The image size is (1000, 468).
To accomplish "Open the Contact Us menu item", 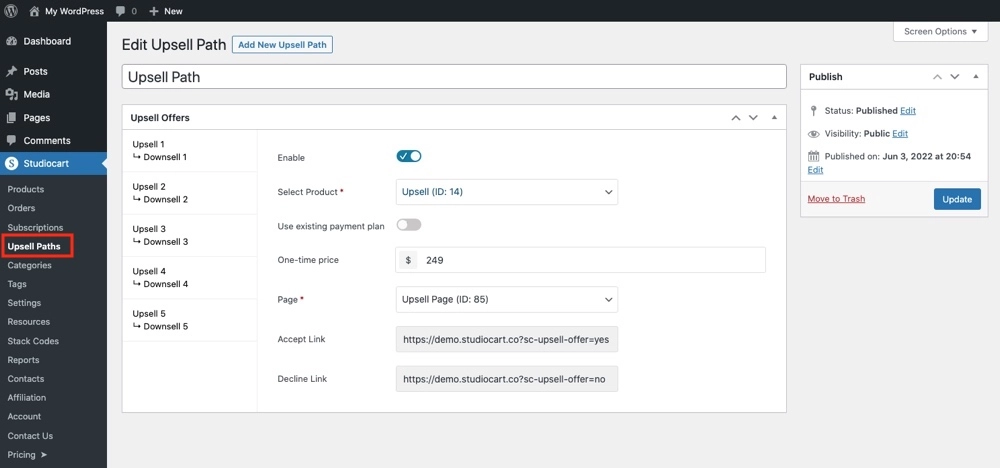I will (30, 436).
